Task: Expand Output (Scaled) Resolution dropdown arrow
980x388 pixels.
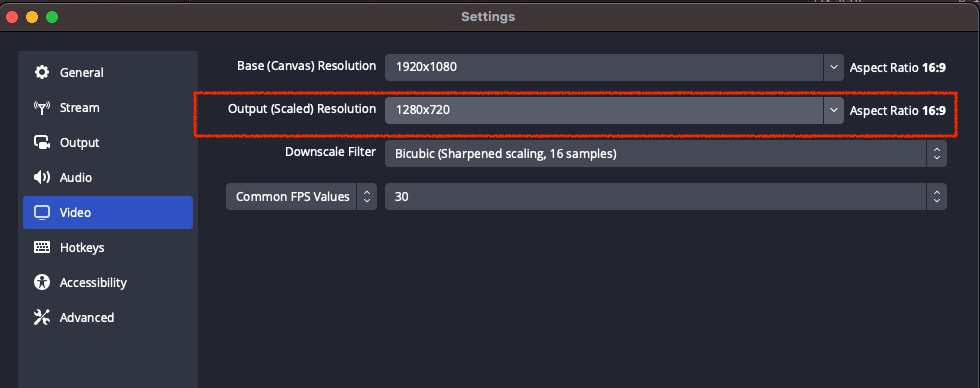Action: (833, 110)
